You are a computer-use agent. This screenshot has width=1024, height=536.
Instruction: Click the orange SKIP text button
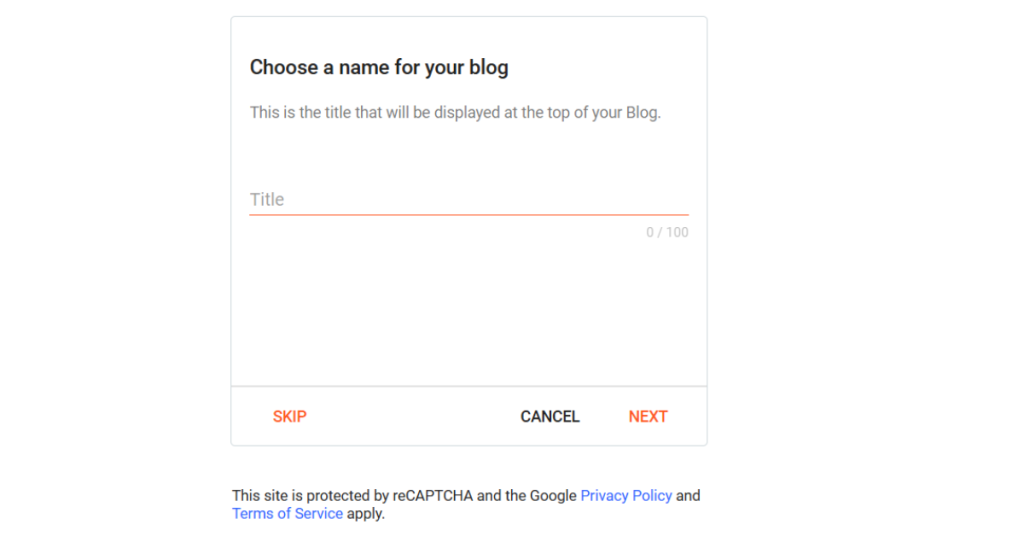[x=289, y=417]
